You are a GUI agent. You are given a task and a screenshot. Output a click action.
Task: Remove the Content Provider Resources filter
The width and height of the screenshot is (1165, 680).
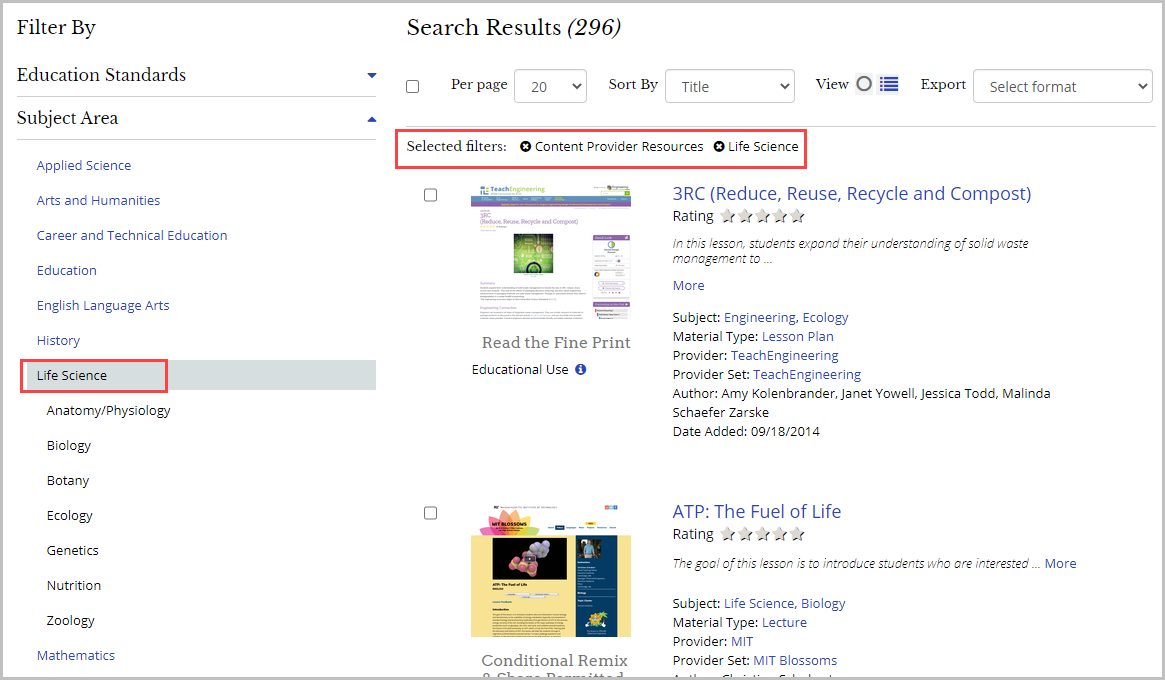tap(525, 146)
